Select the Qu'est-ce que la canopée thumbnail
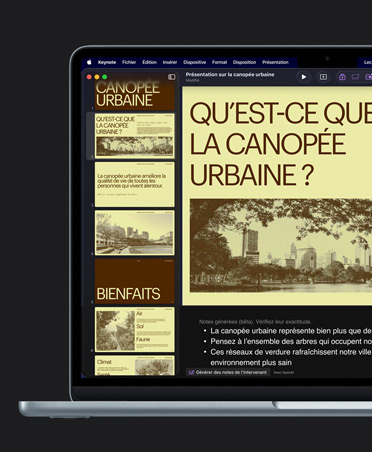 click(x=135, y=136)
